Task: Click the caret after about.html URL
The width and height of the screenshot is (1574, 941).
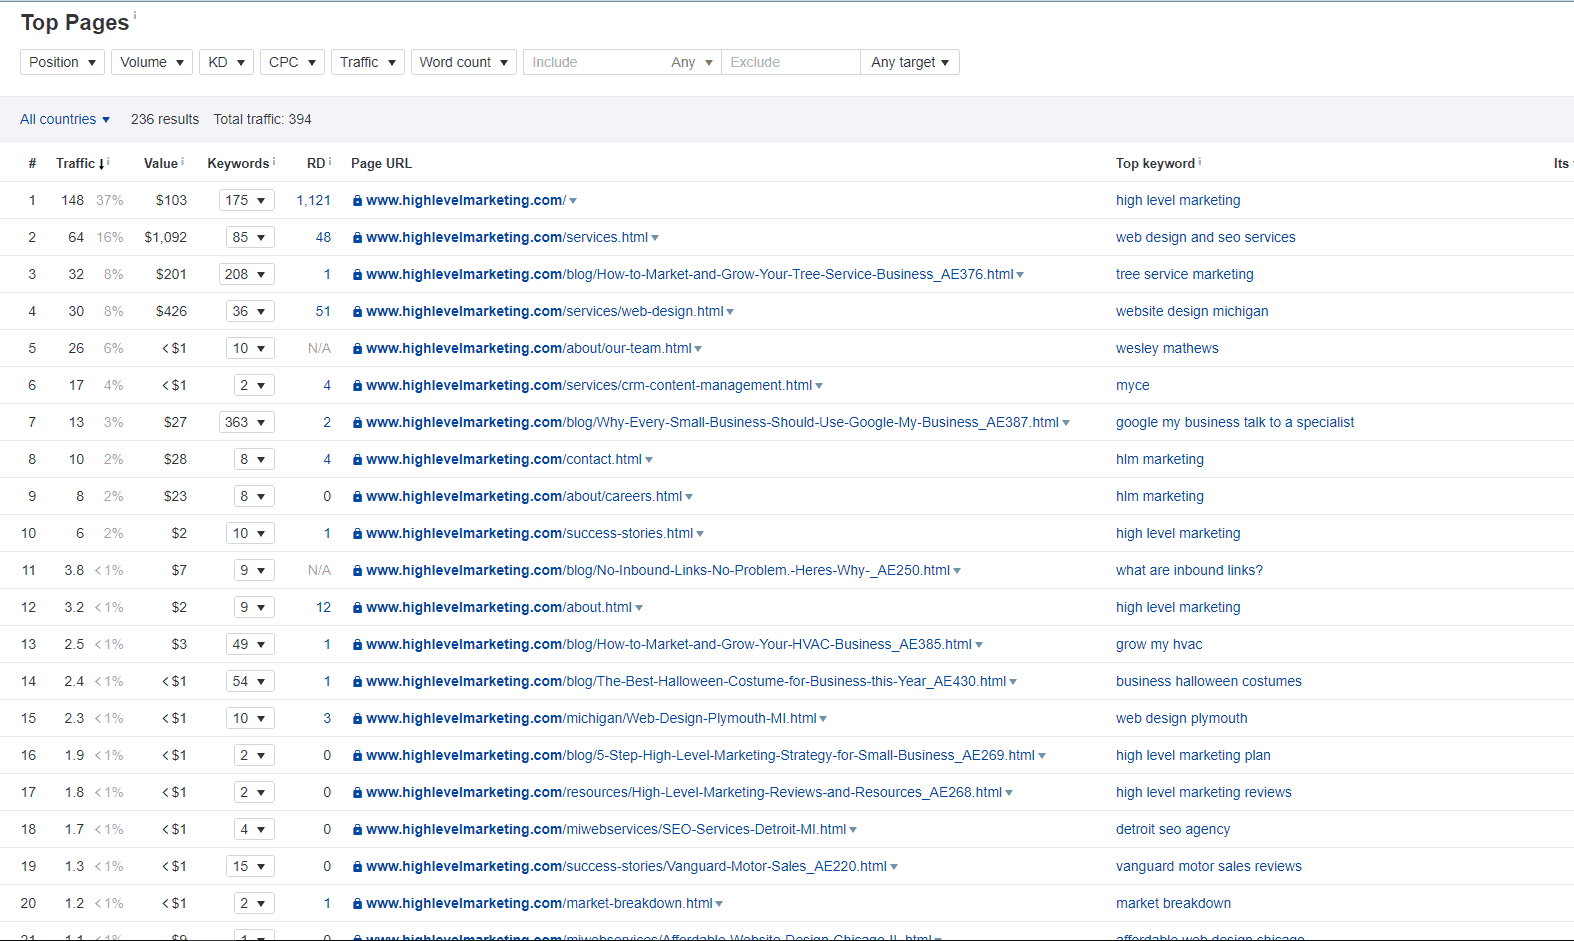Action: coord(639,608)
